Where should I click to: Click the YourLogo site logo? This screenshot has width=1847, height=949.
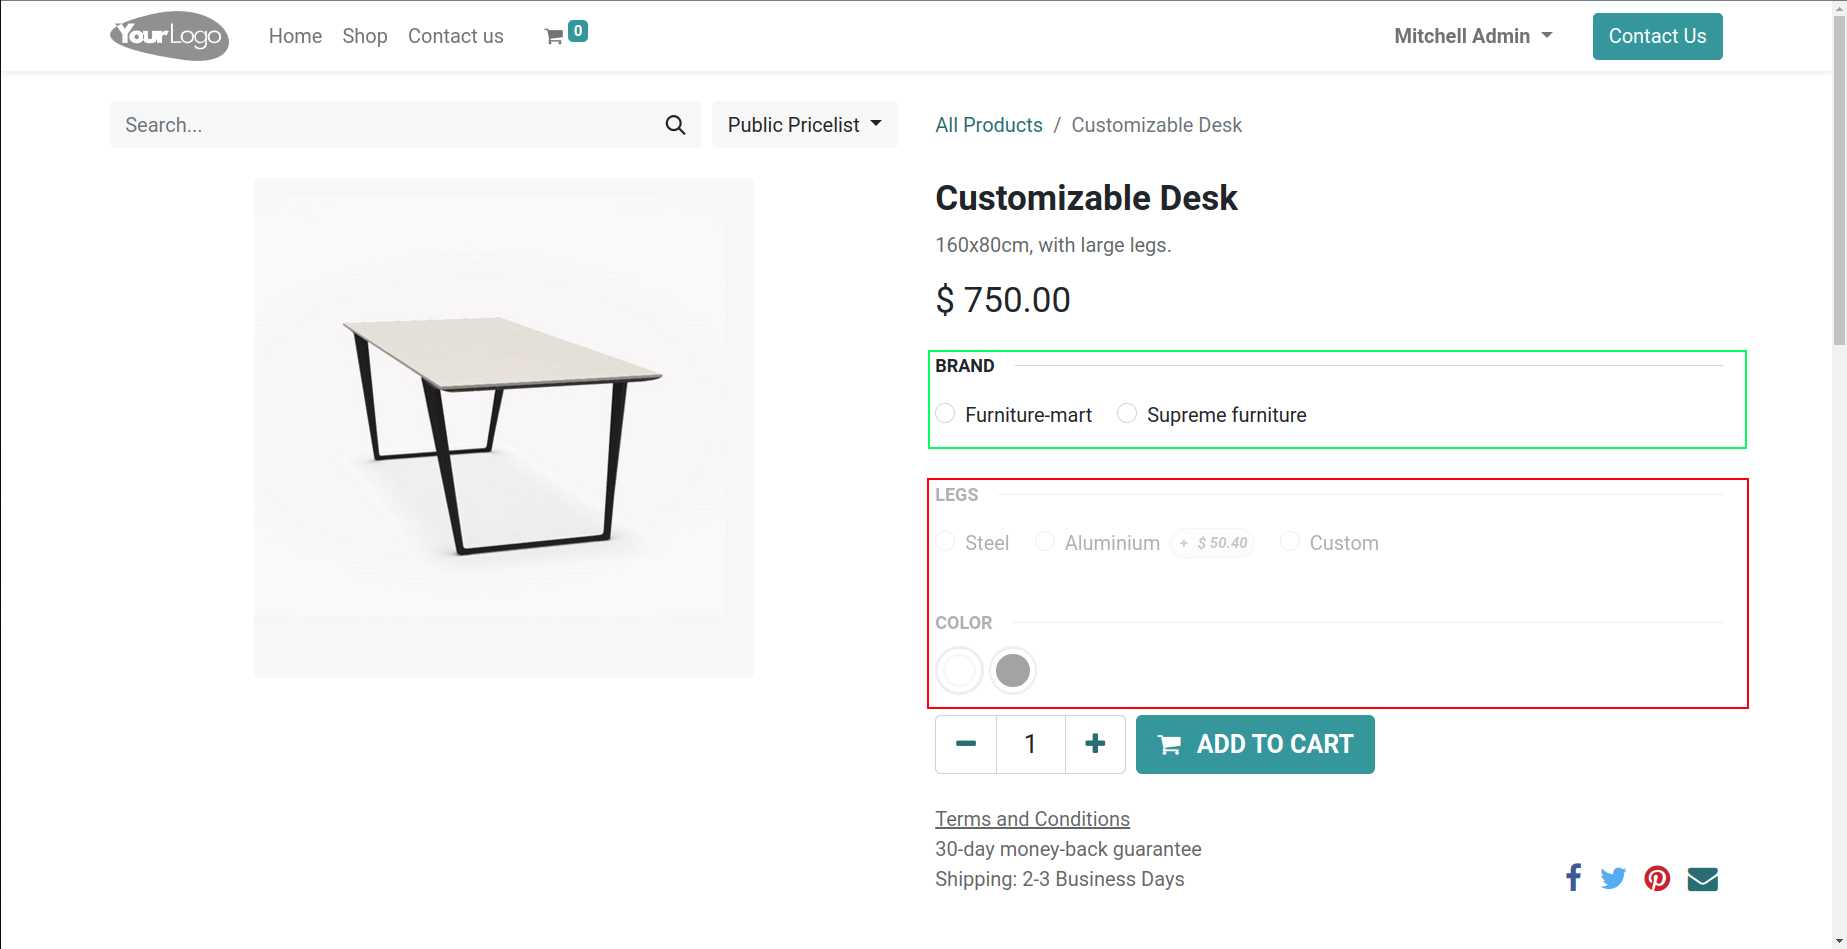tap(169, 36)
